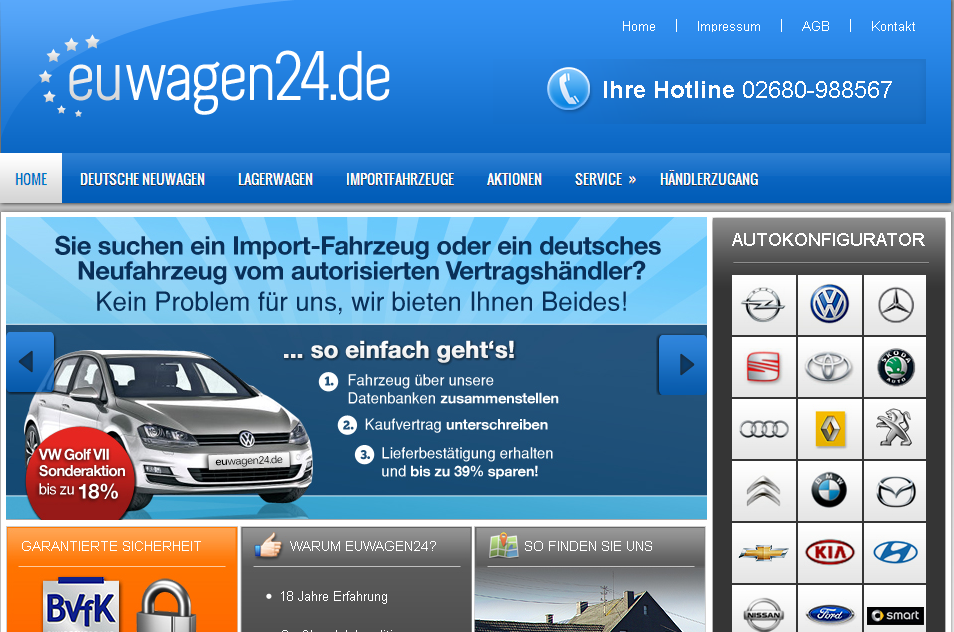The image size is (954, 632).
Task: Open the Toyota brand configurator
Action: click(x=829, y=367)
